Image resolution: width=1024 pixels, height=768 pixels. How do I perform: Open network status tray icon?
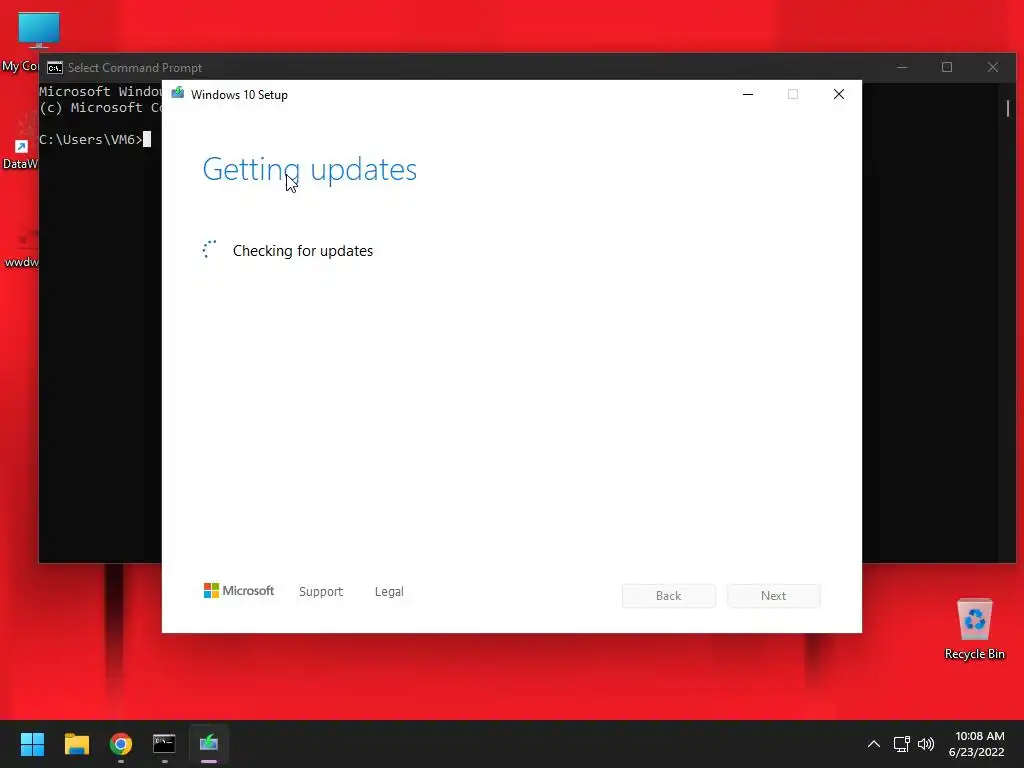pos(902,744)
